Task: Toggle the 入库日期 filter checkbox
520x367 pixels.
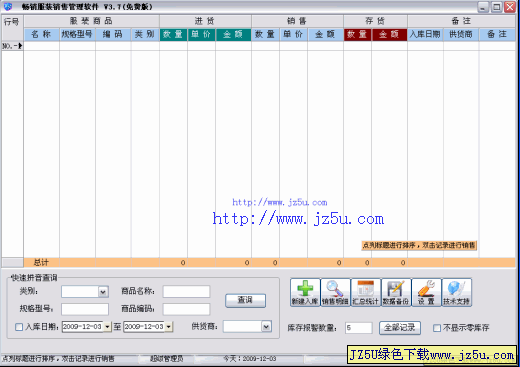Action: [19, 327]
